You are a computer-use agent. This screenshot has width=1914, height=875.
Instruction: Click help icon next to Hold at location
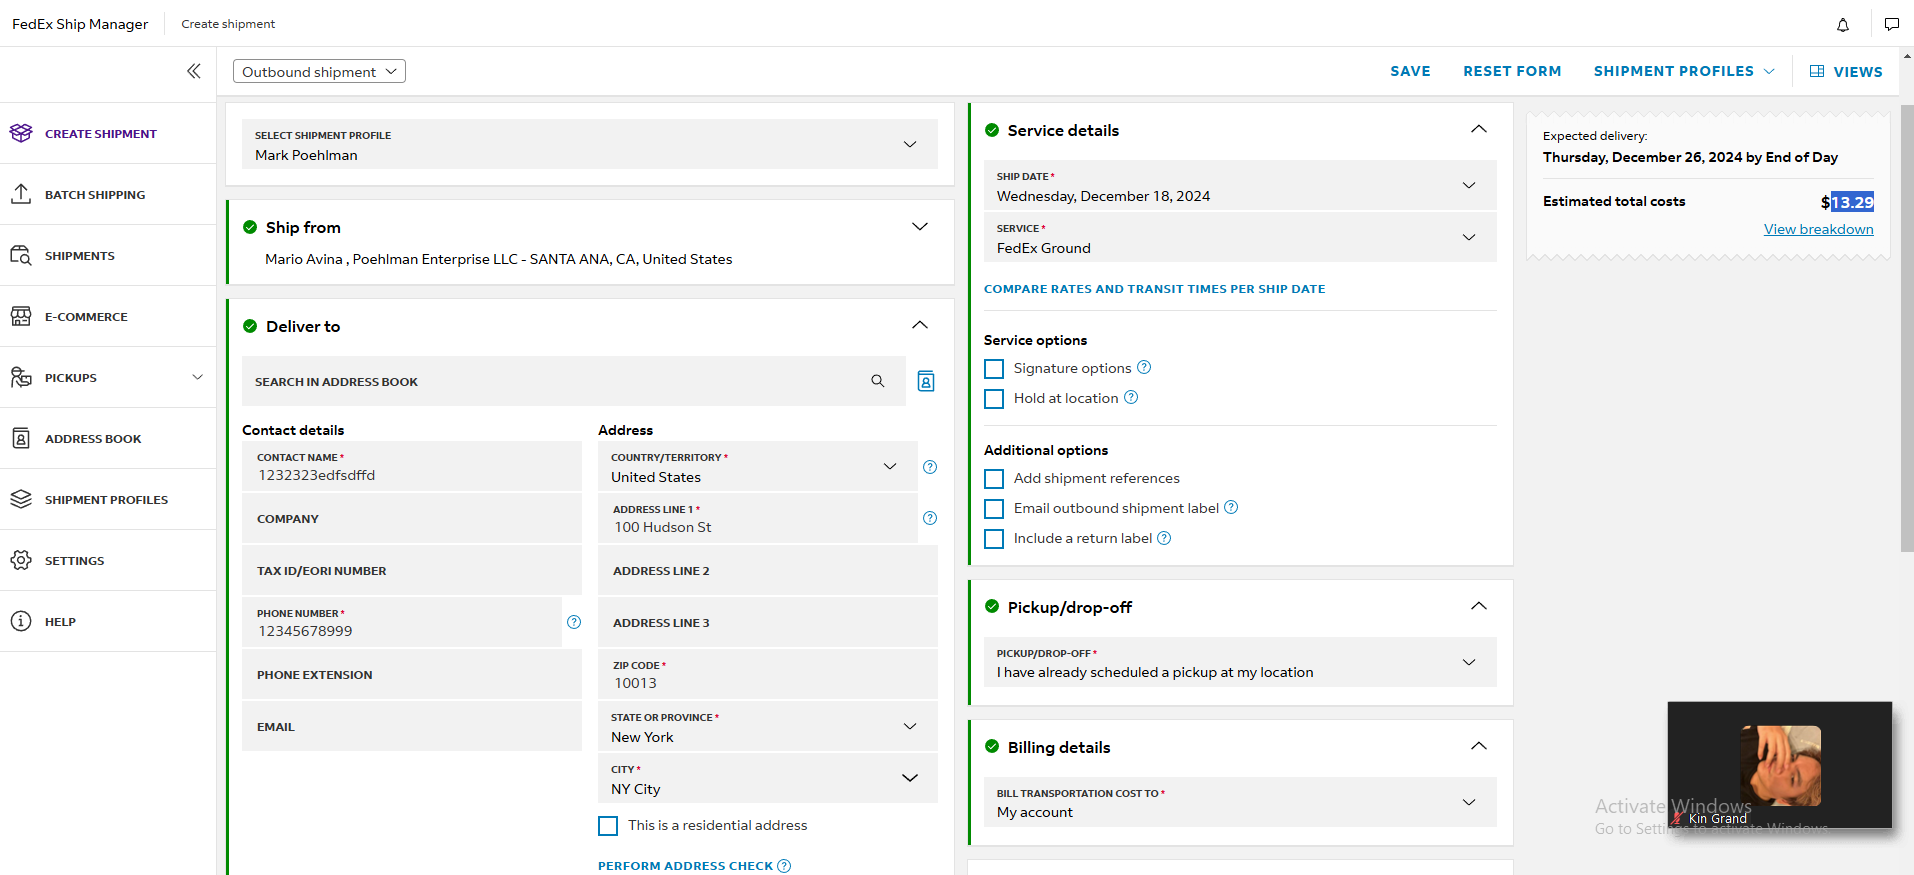1131,397
